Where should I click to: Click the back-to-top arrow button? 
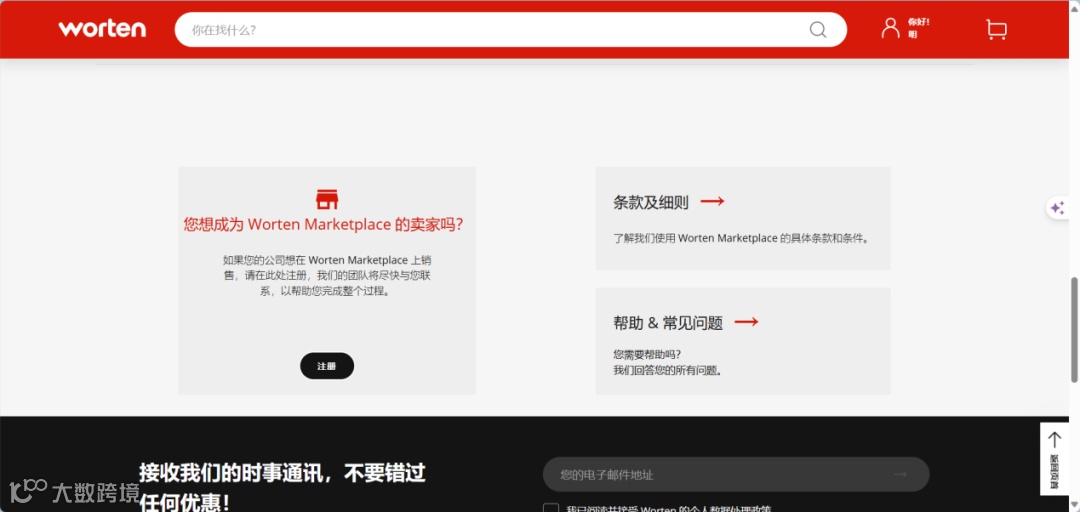(1055, 458)
